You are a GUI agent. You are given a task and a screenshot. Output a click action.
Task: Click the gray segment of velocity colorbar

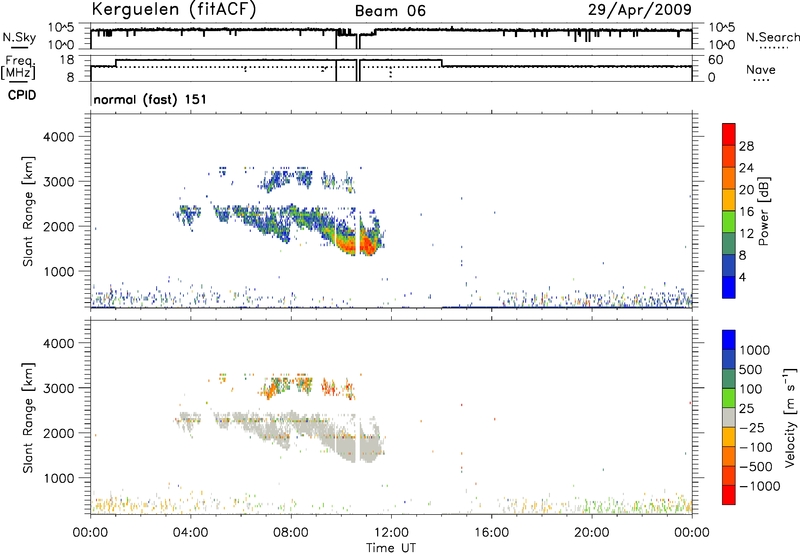point(729,417)
